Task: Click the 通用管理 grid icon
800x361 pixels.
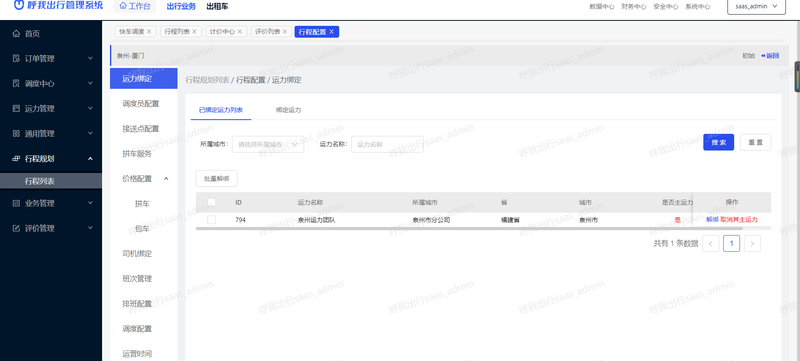Action: tap(16, 134)
